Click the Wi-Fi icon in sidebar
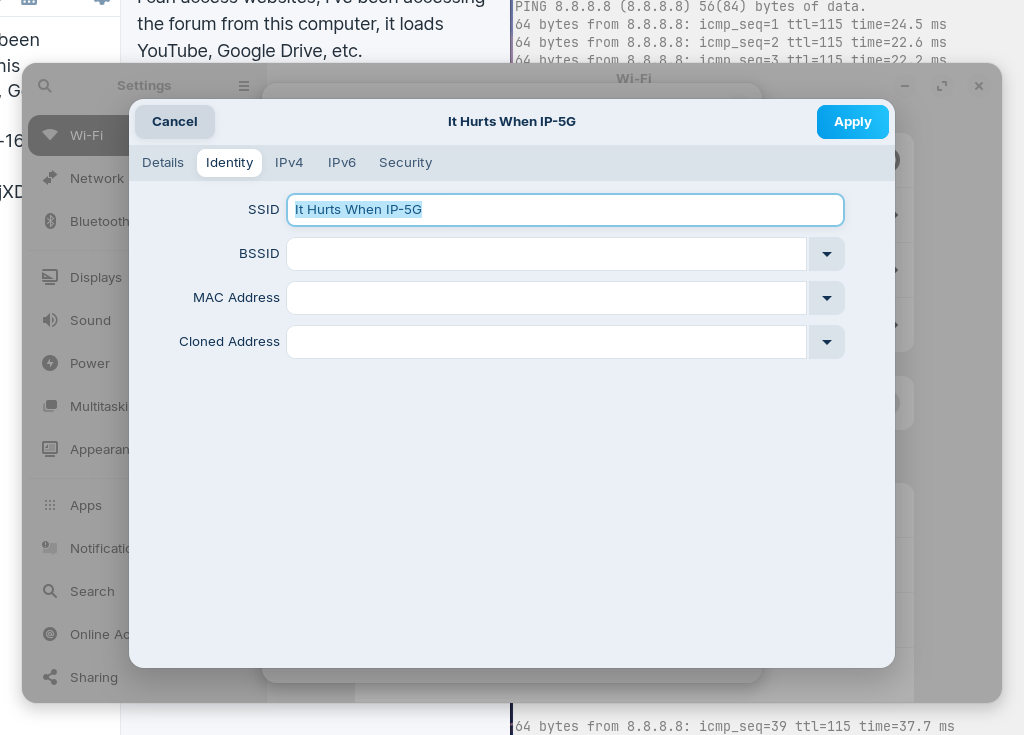 [50, 135]
